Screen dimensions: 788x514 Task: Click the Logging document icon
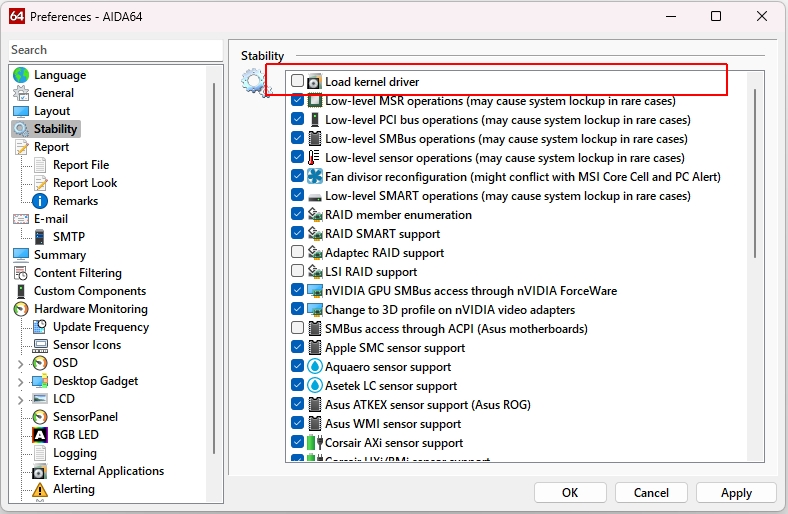40,453
